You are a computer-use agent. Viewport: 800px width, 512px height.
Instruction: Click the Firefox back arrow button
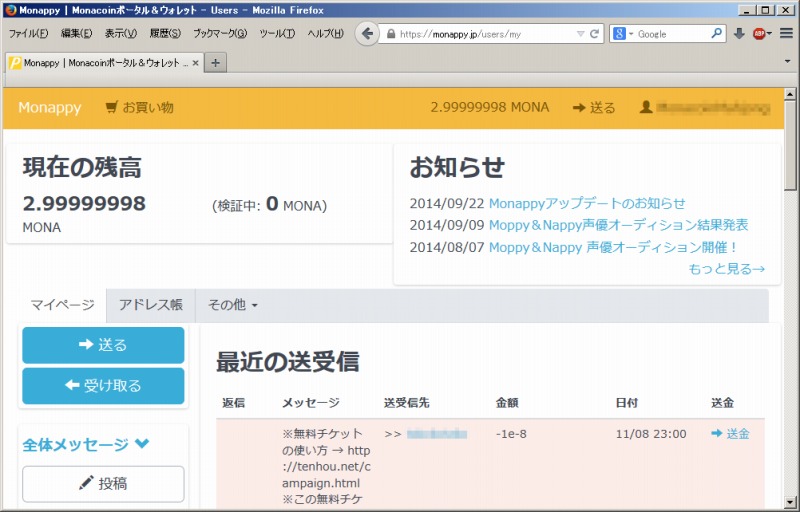tap(367, 34)
